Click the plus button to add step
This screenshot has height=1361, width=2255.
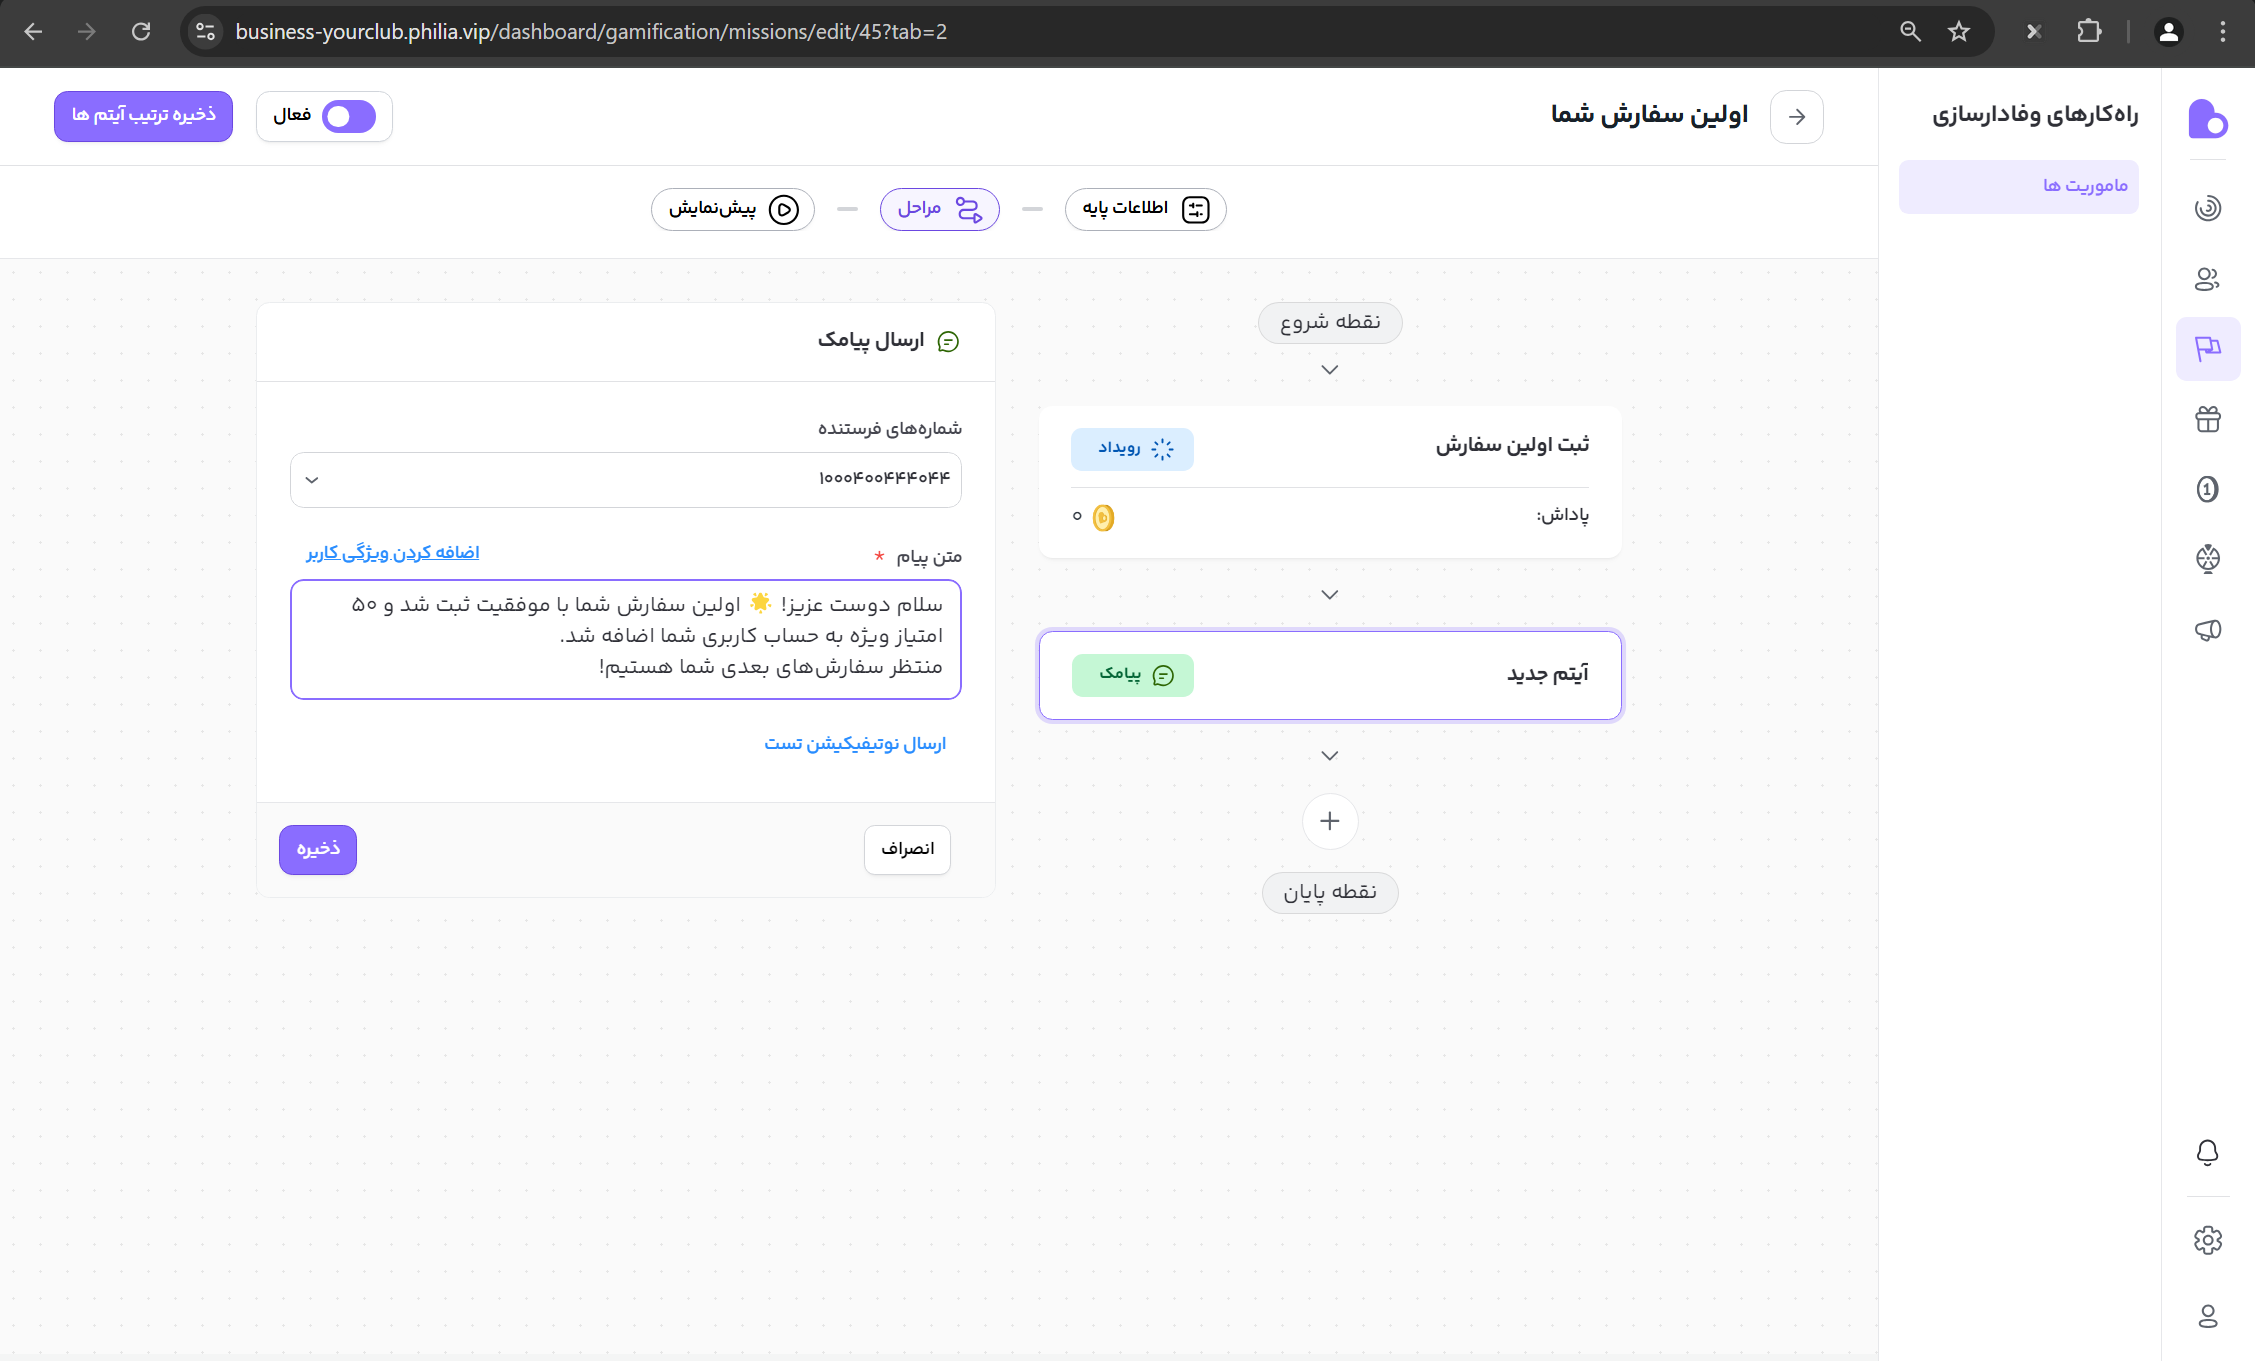tap(1329, 821)
